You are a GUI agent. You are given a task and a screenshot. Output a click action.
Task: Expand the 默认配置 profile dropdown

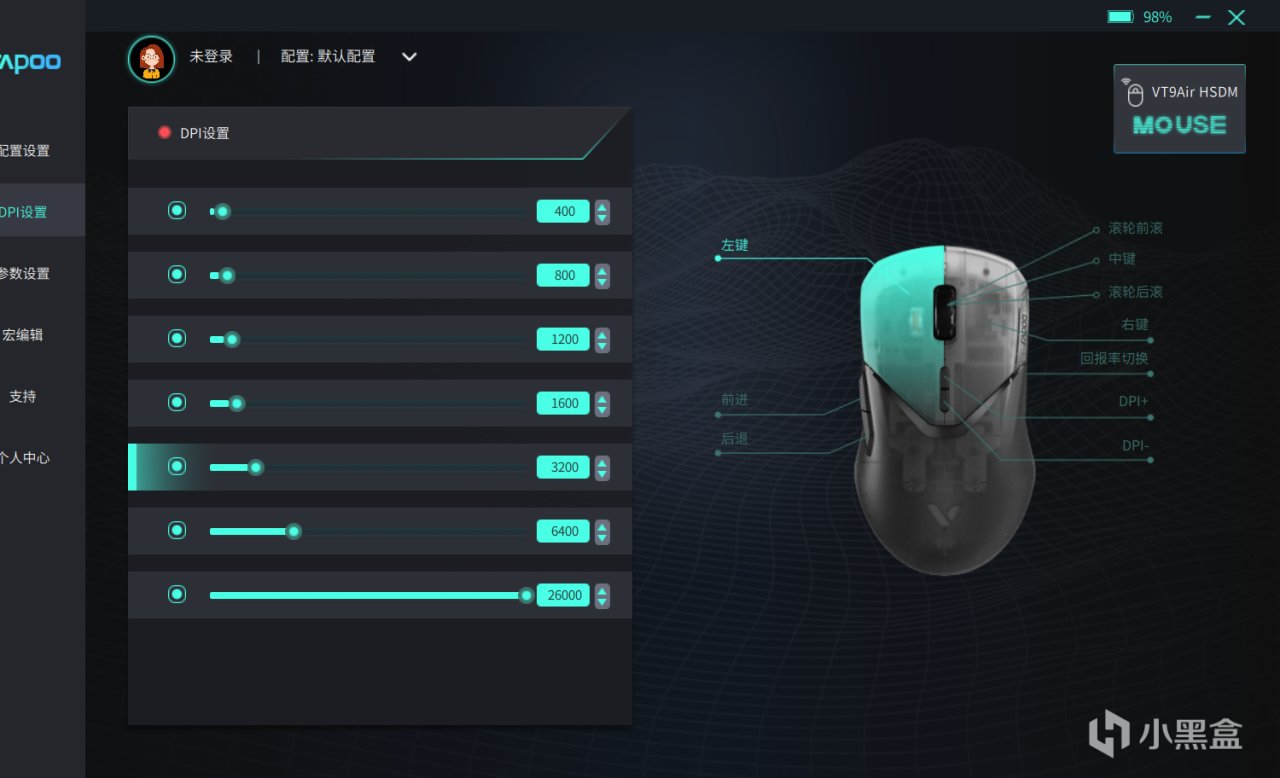tap(409, 57)
